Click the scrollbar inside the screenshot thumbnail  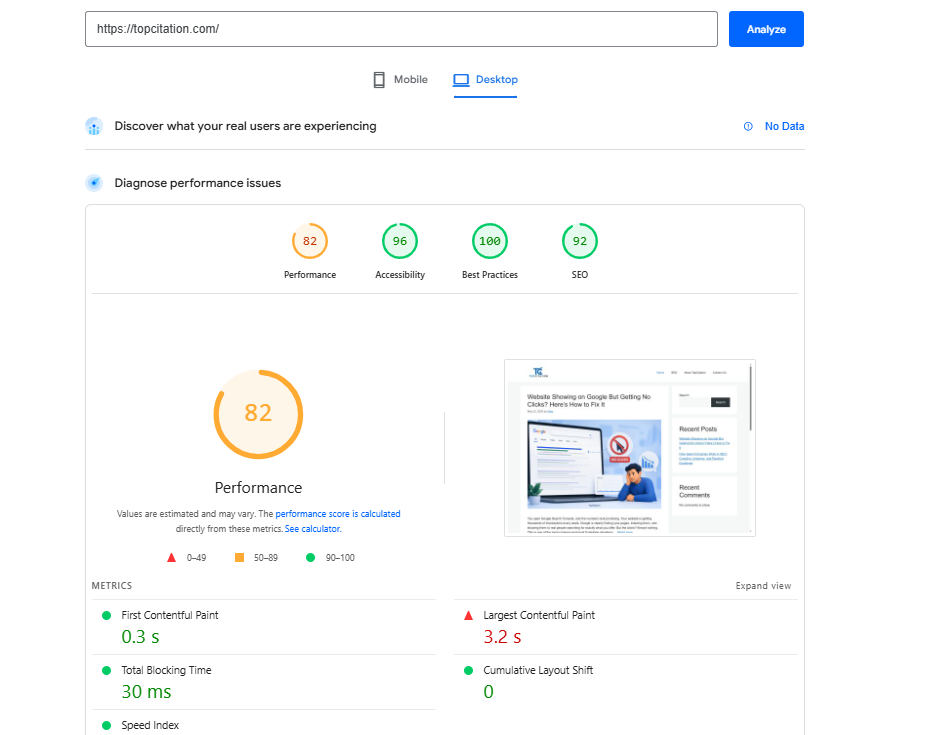point(750,398)
